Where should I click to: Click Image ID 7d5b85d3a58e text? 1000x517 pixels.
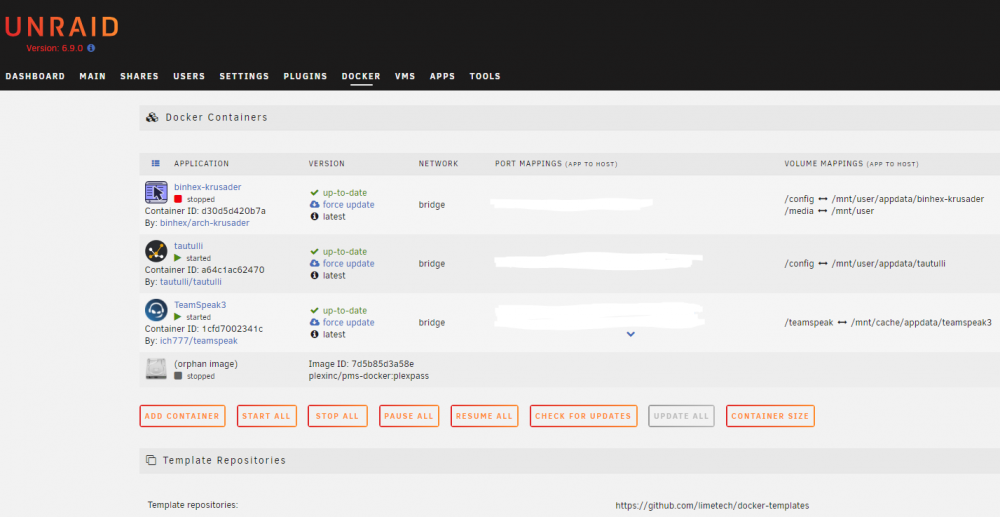pos(361,364)
